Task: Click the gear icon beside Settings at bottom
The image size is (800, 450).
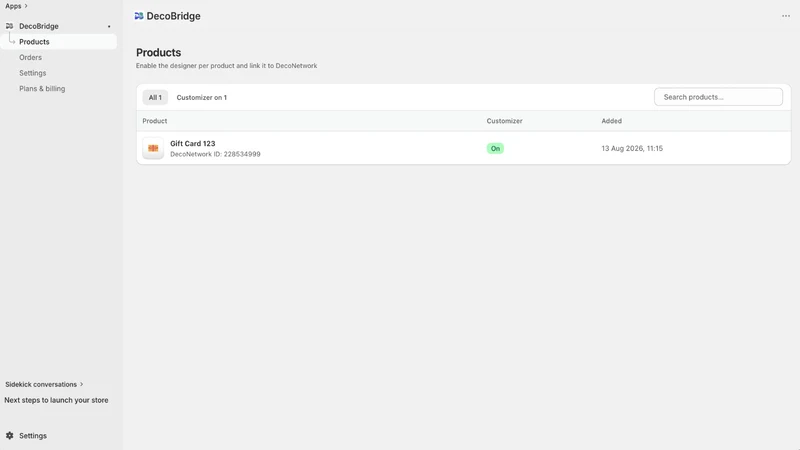Action: [x=10, y=436]
